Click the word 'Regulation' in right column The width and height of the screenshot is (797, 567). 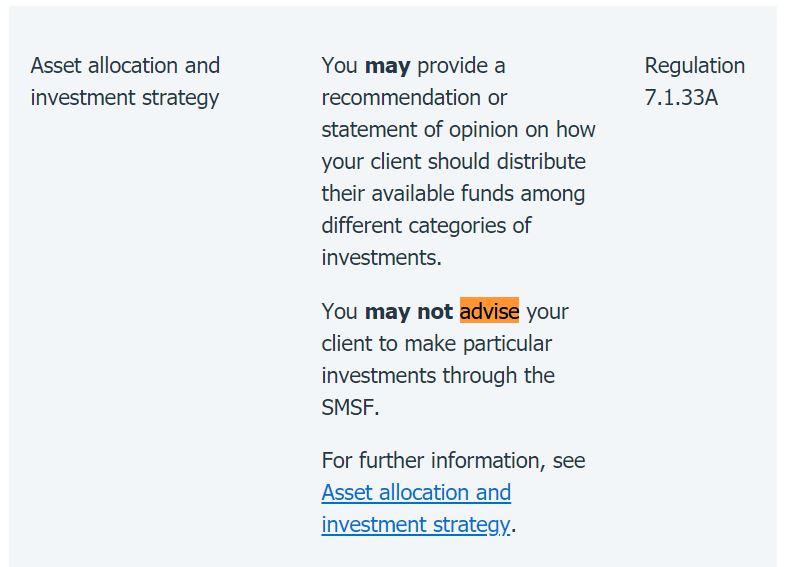coord(694,66)
